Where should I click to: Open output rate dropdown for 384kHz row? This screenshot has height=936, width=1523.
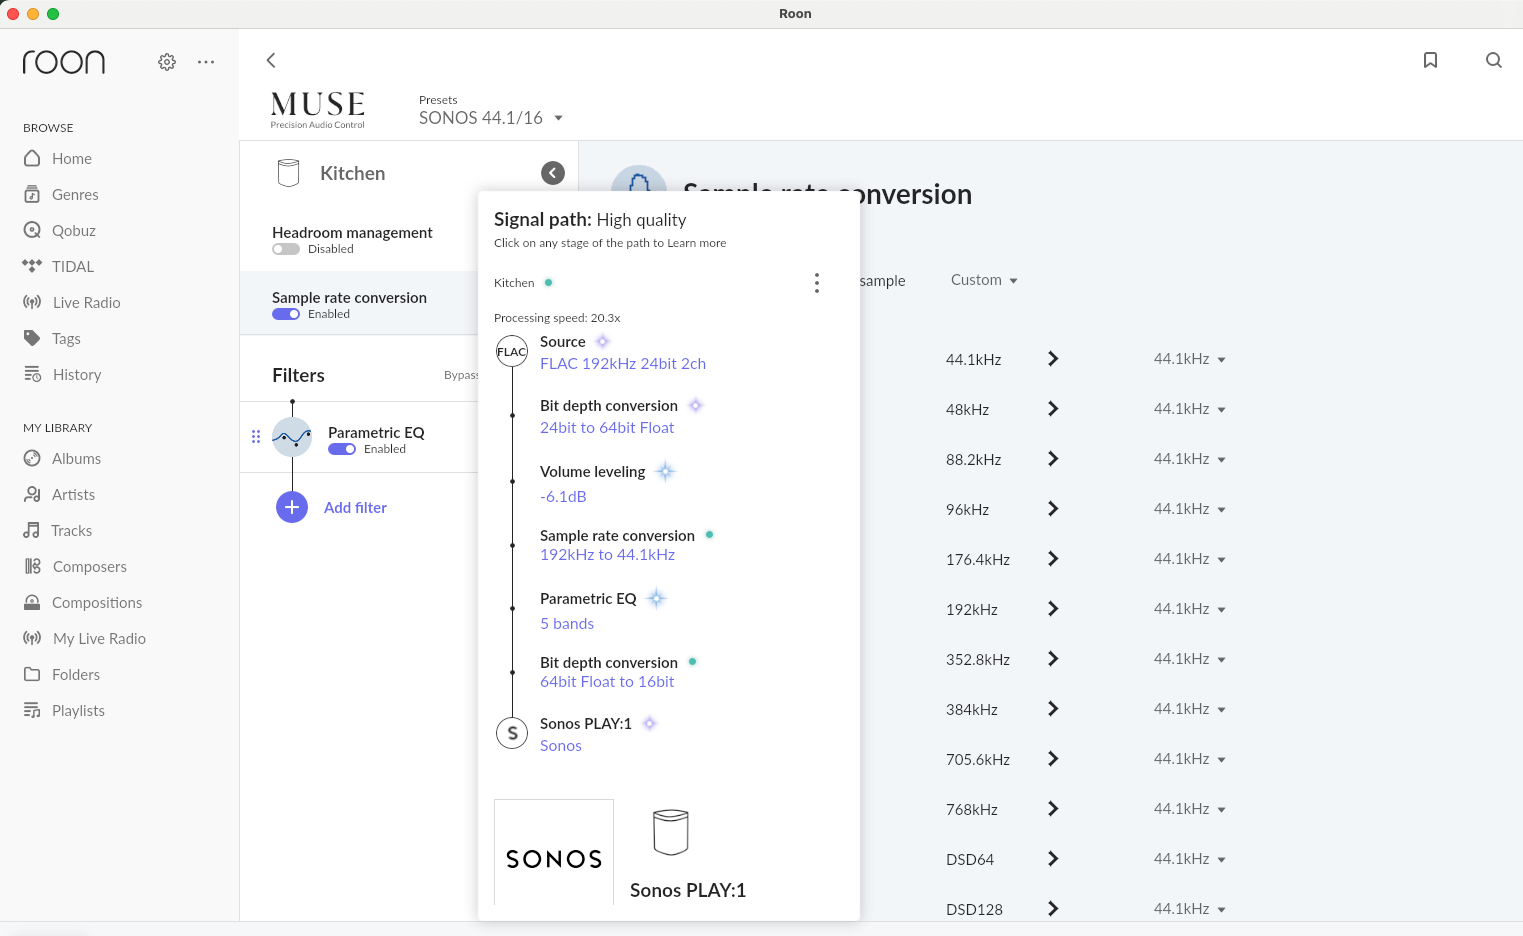pos(1189,709)
